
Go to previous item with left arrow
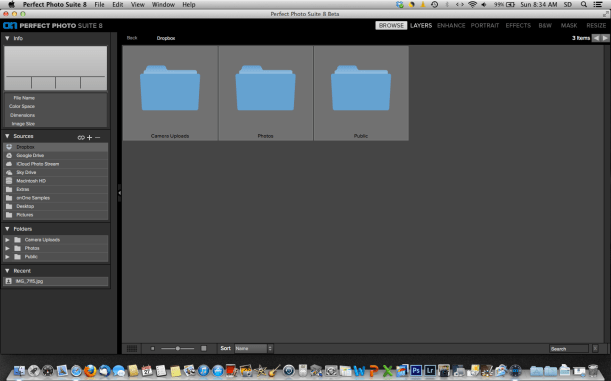click(x=596, y=38)
